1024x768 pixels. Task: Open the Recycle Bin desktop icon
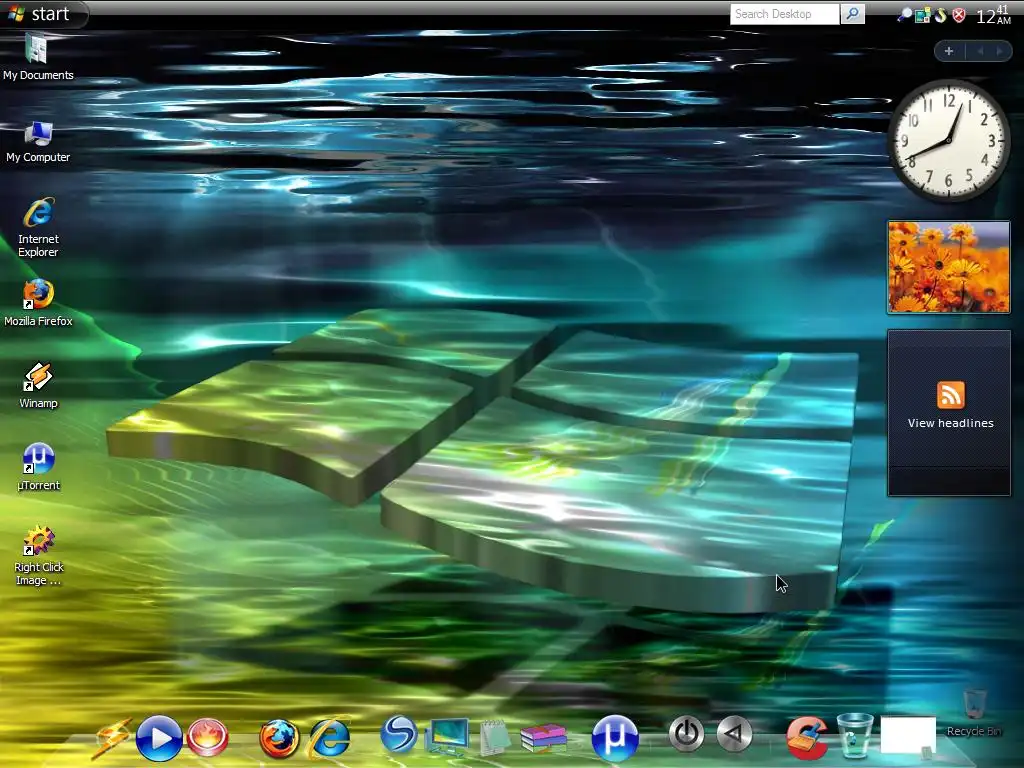click(974, 714)
